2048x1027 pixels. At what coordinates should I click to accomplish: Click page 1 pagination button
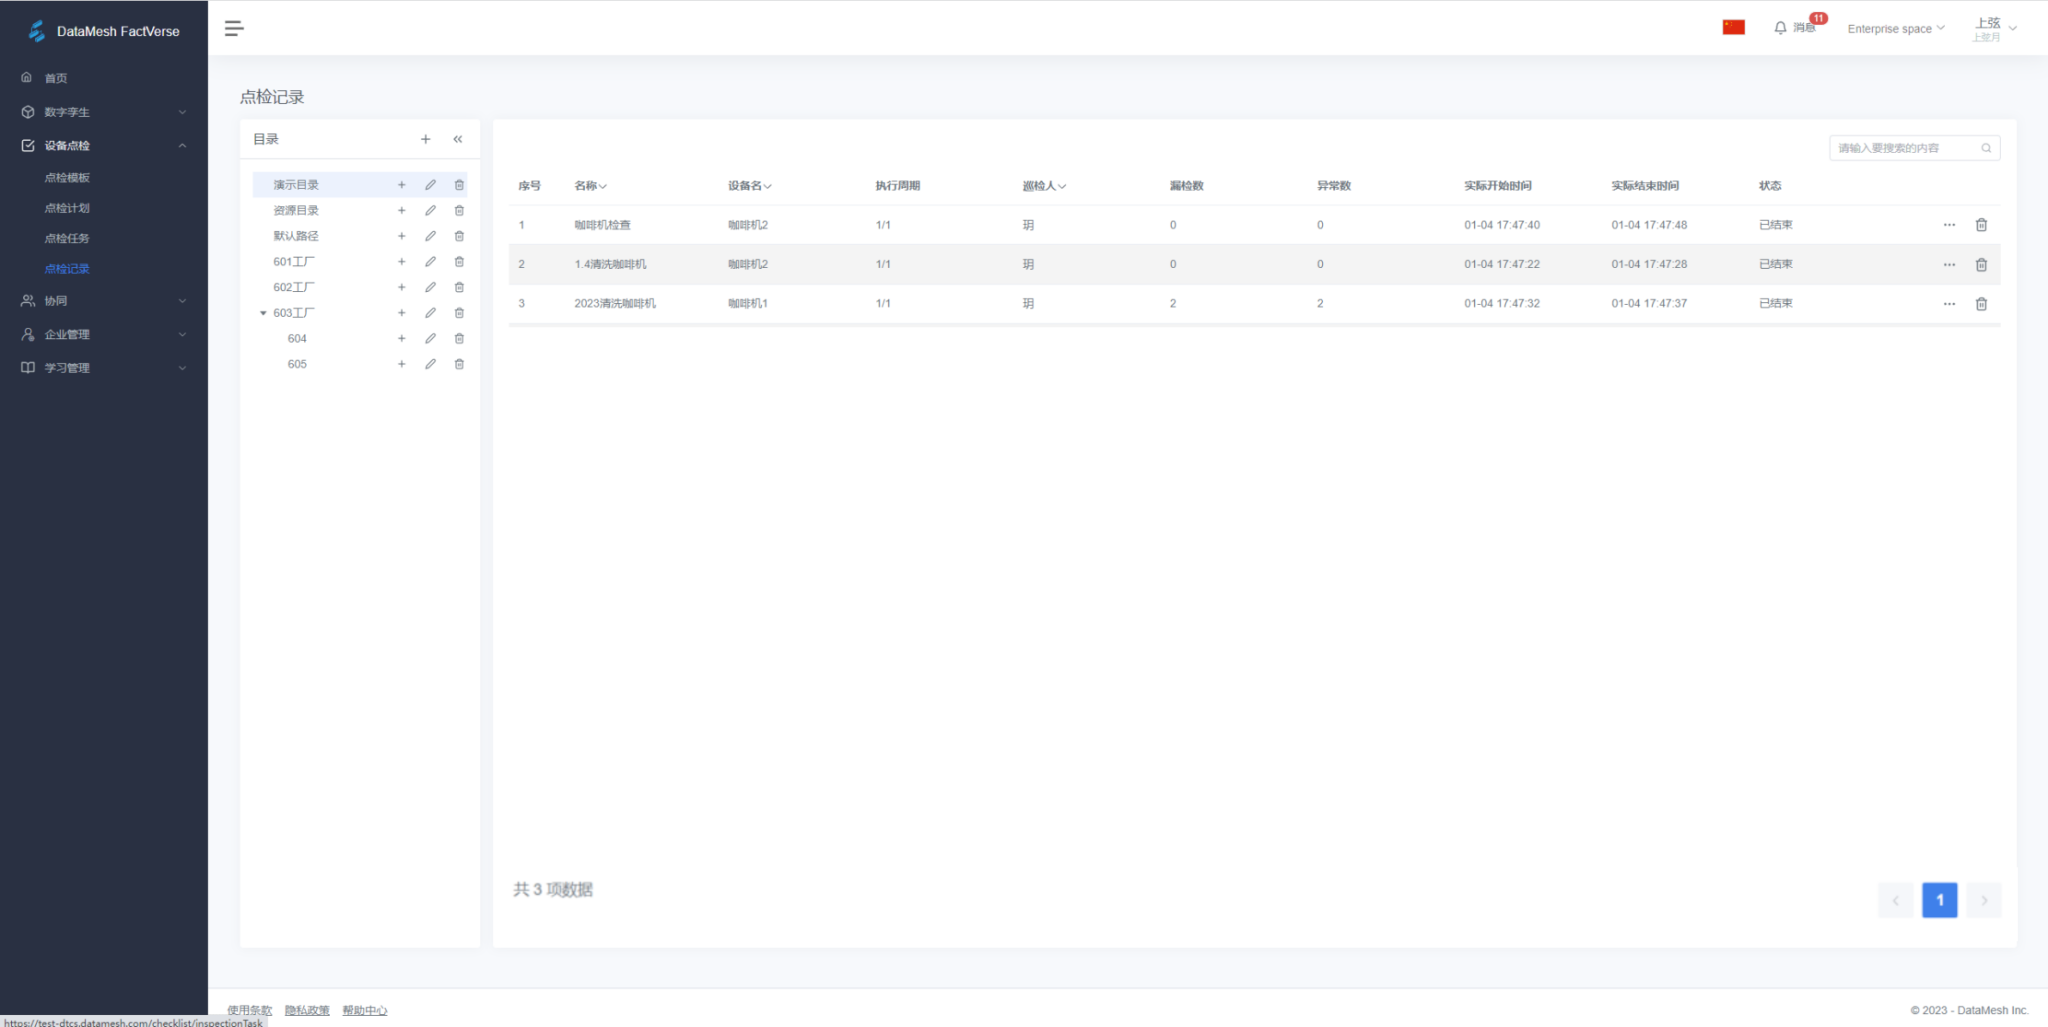click(x=1938, y=900)
